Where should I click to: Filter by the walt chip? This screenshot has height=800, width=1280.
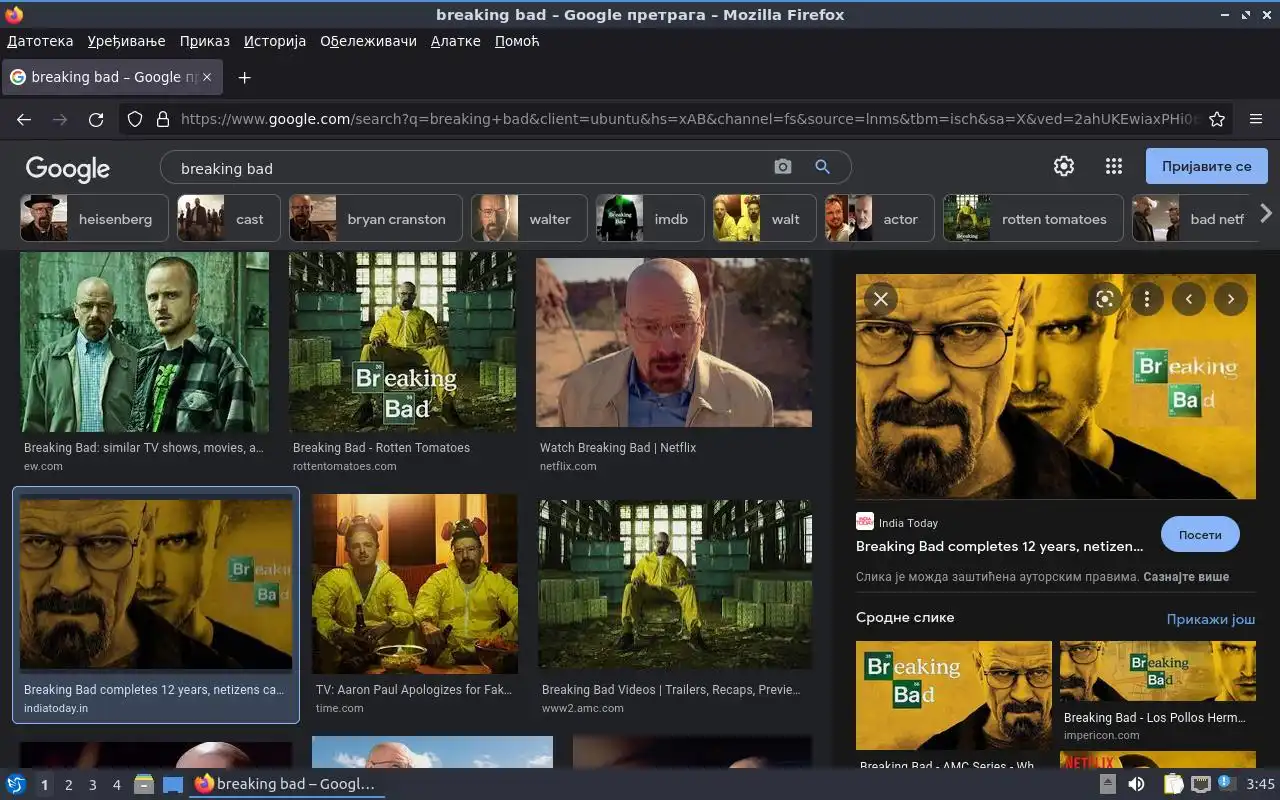point(765,218)
